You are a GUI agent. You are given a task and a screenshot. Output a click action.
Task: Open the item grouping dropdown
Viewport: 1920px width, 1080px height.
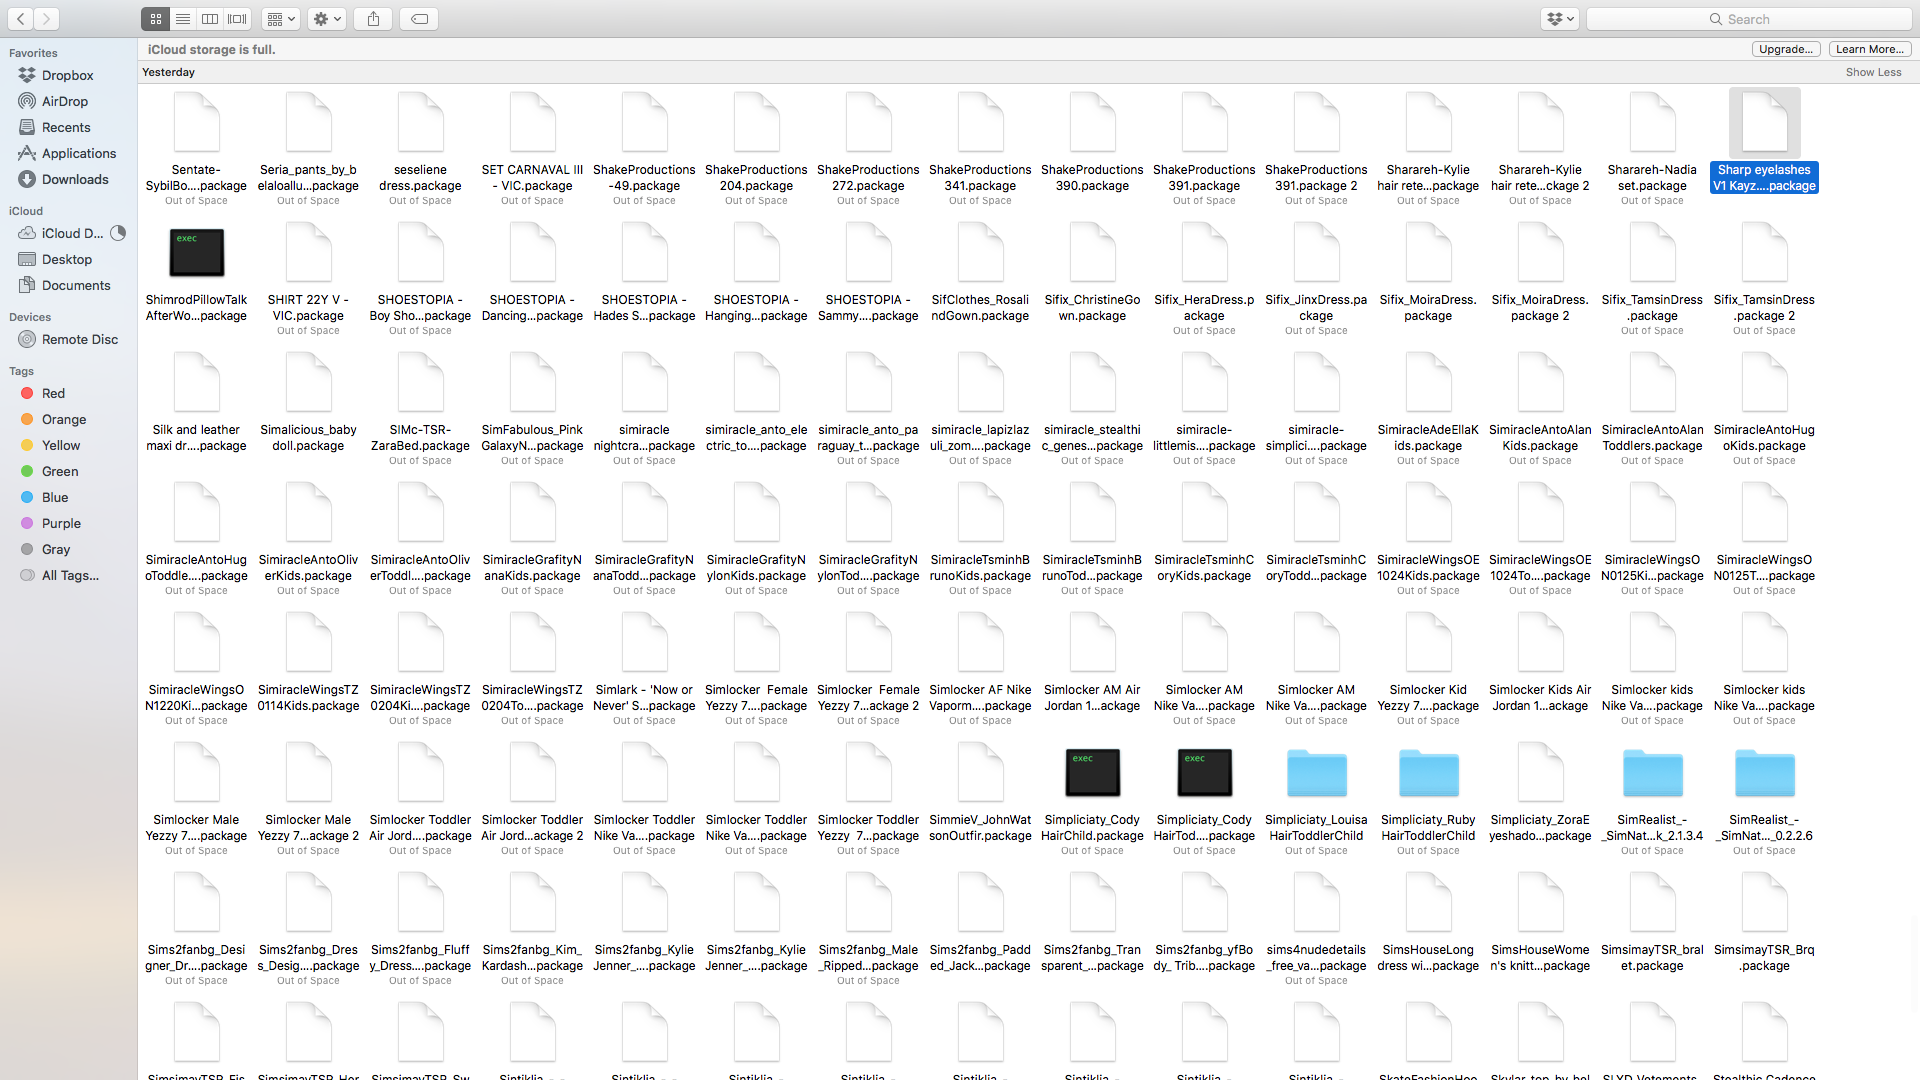point(281,19)
